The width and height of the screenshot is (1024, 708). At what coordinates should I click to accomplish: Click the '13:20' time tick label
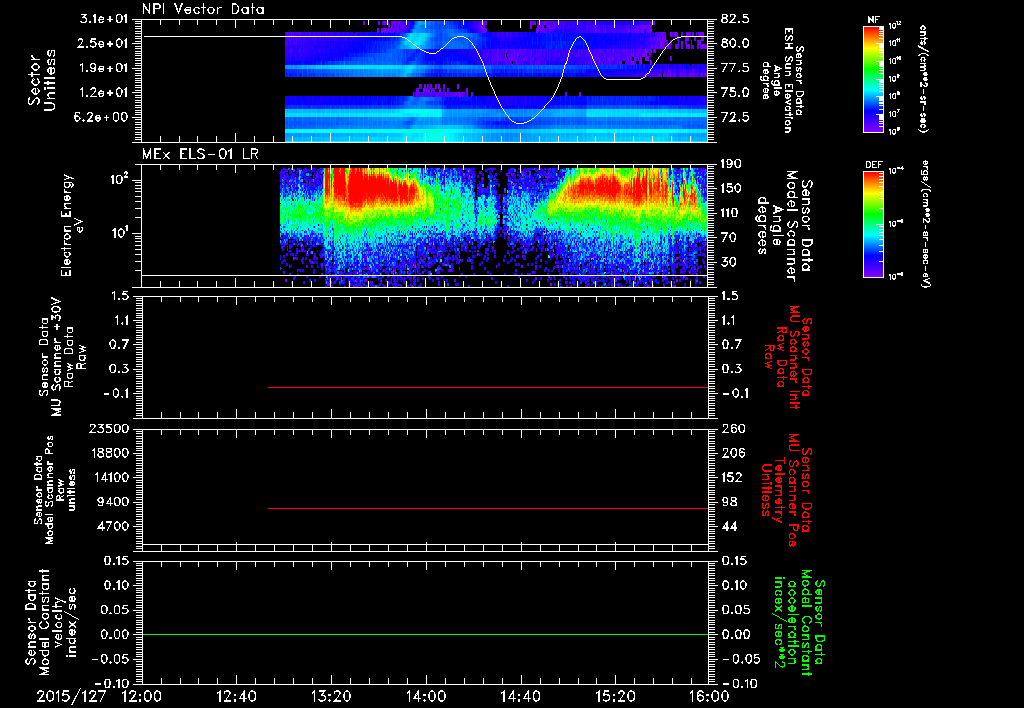(332, 696)
